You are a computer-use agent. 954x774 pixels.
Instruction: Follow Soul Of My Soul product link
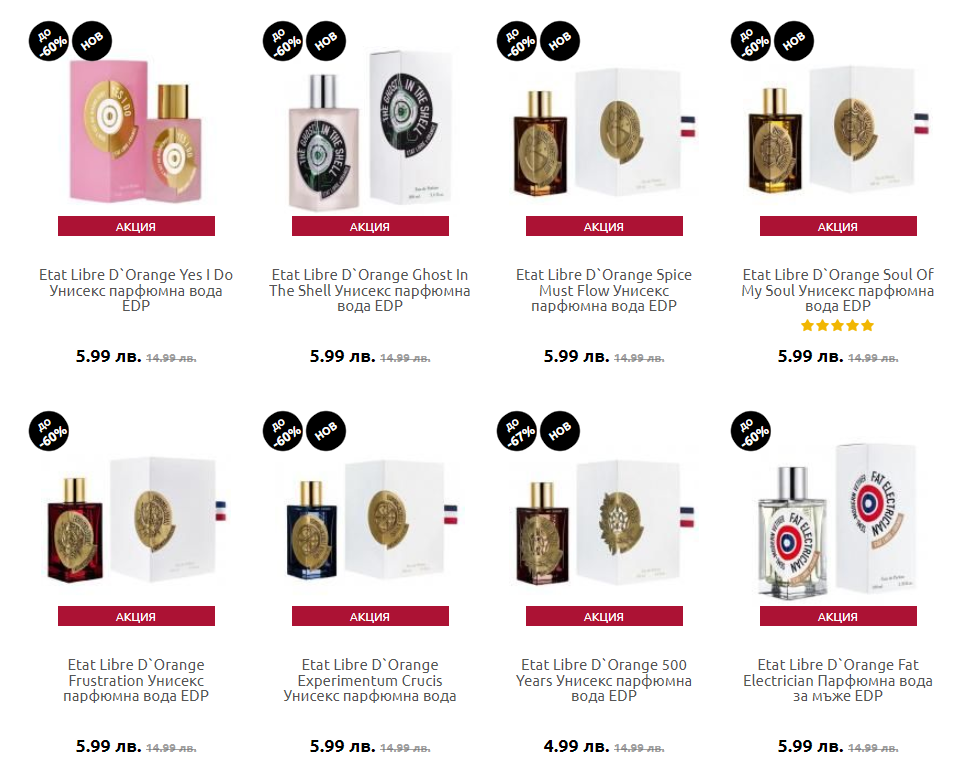pyautogui.click(x=838, y=290)
